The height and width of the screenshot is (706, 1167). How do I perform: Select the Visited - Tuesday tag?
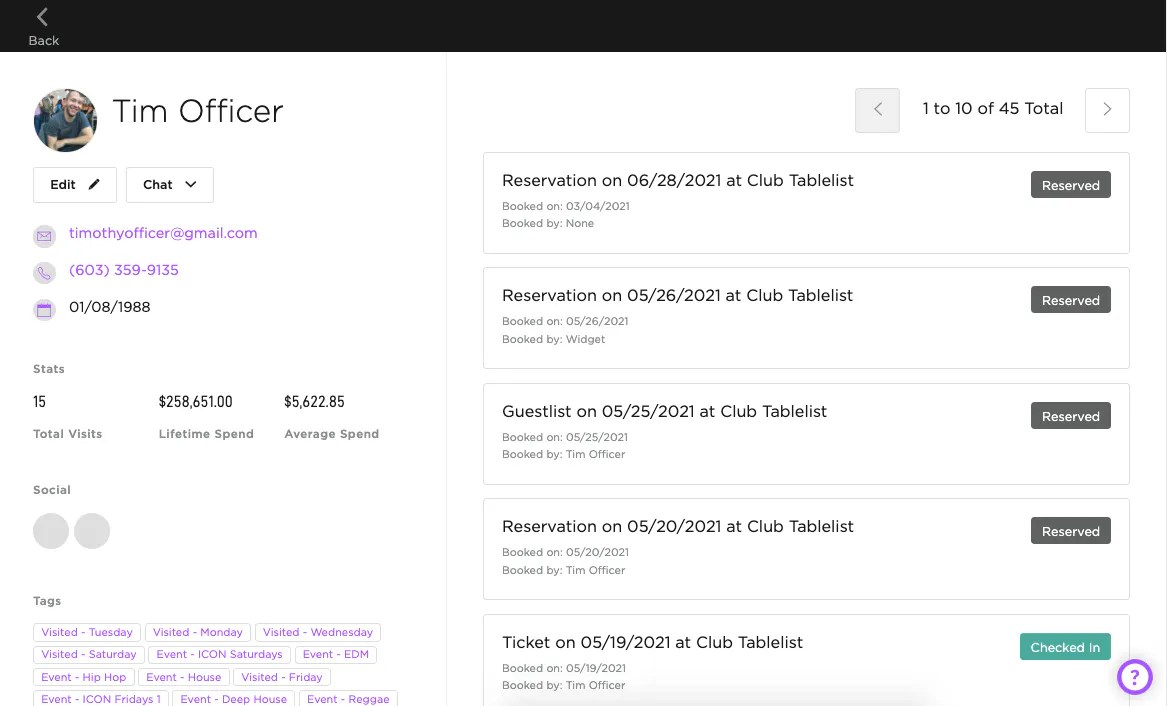tap(87, 632)
